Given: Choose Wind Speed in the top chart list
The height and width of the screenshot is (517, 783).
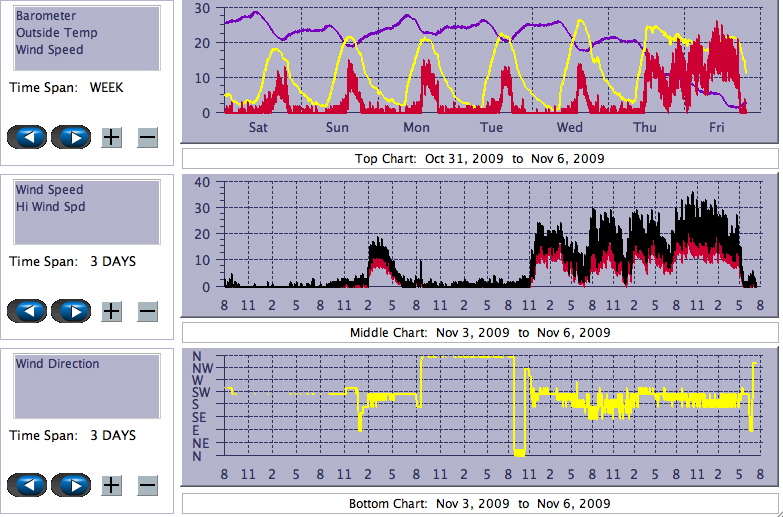Looking at the screenshot, I should pyautogui.click(x=49, y=50).
